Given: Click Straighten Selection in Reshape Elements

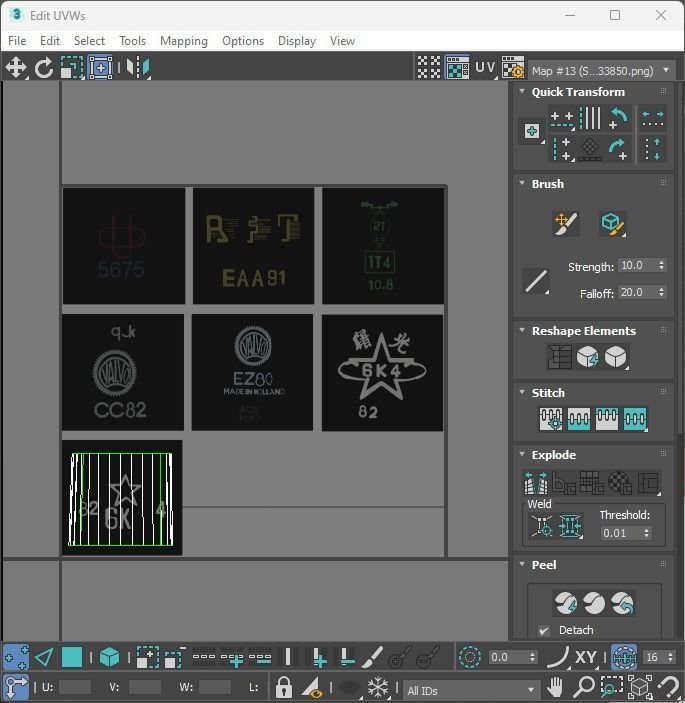Looking at the screenshot, I should pos(559,357).
